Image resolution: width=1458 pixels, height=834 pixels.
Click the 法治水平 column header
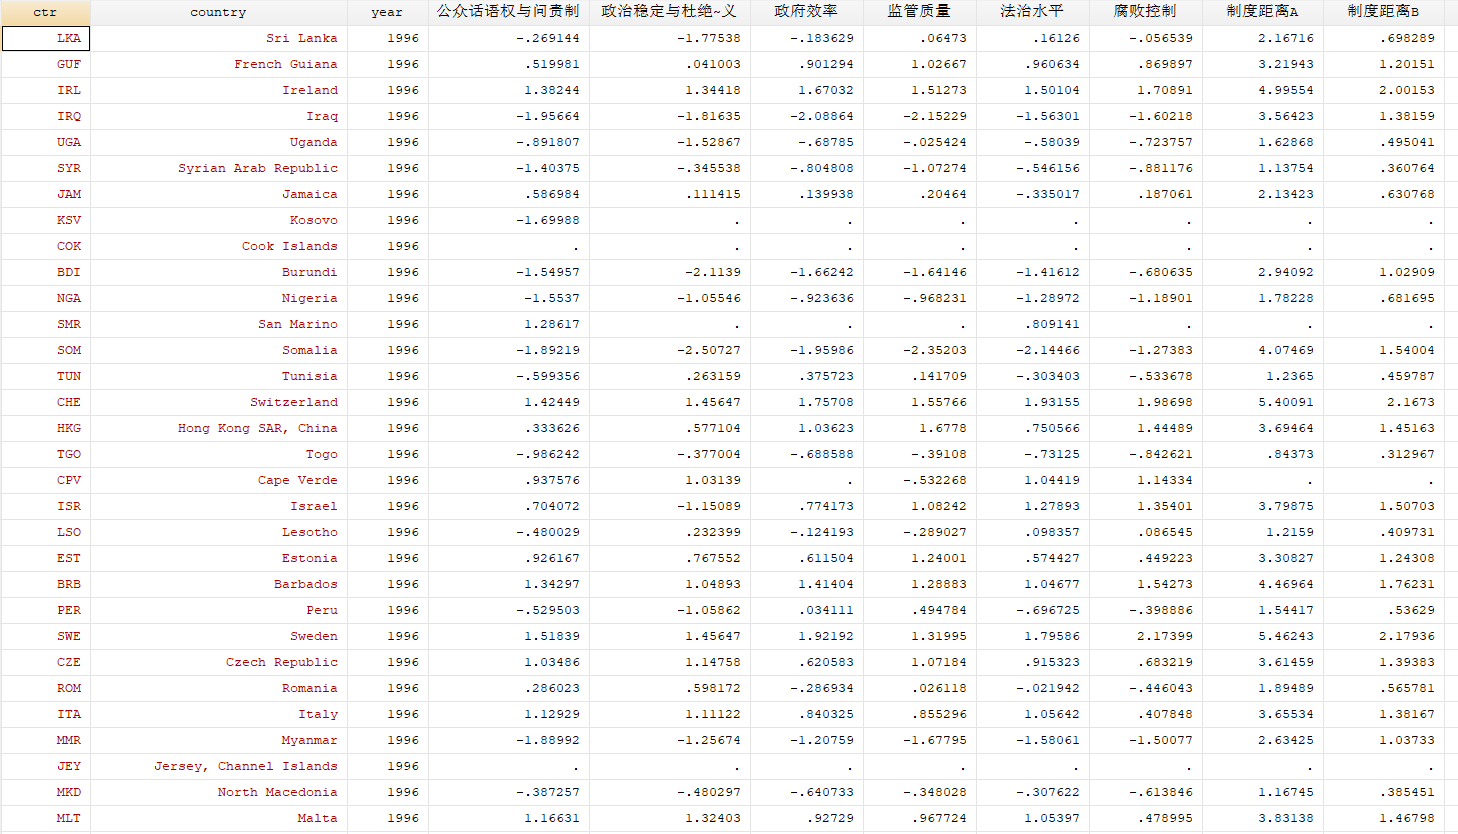point(1033,12)
